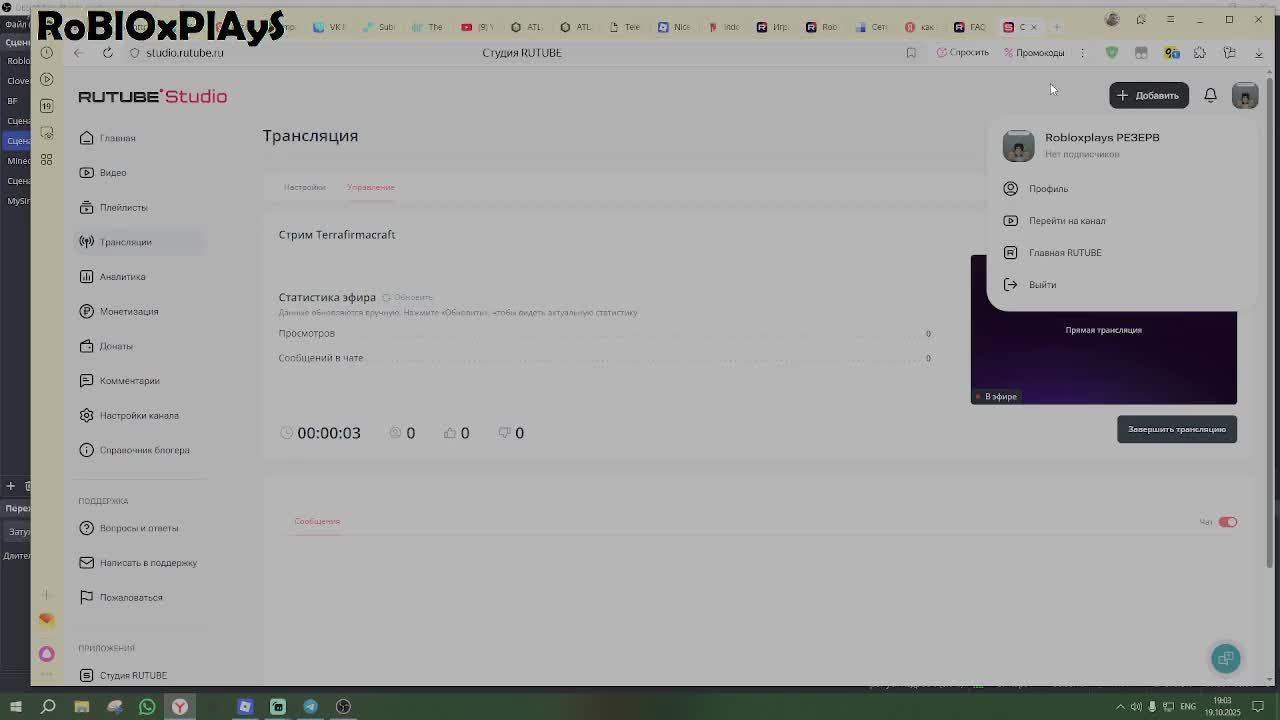Open Windows taskbar search
Viewport: 1280px width, 720px height.
pyautogui.click(x=48, y=707)
